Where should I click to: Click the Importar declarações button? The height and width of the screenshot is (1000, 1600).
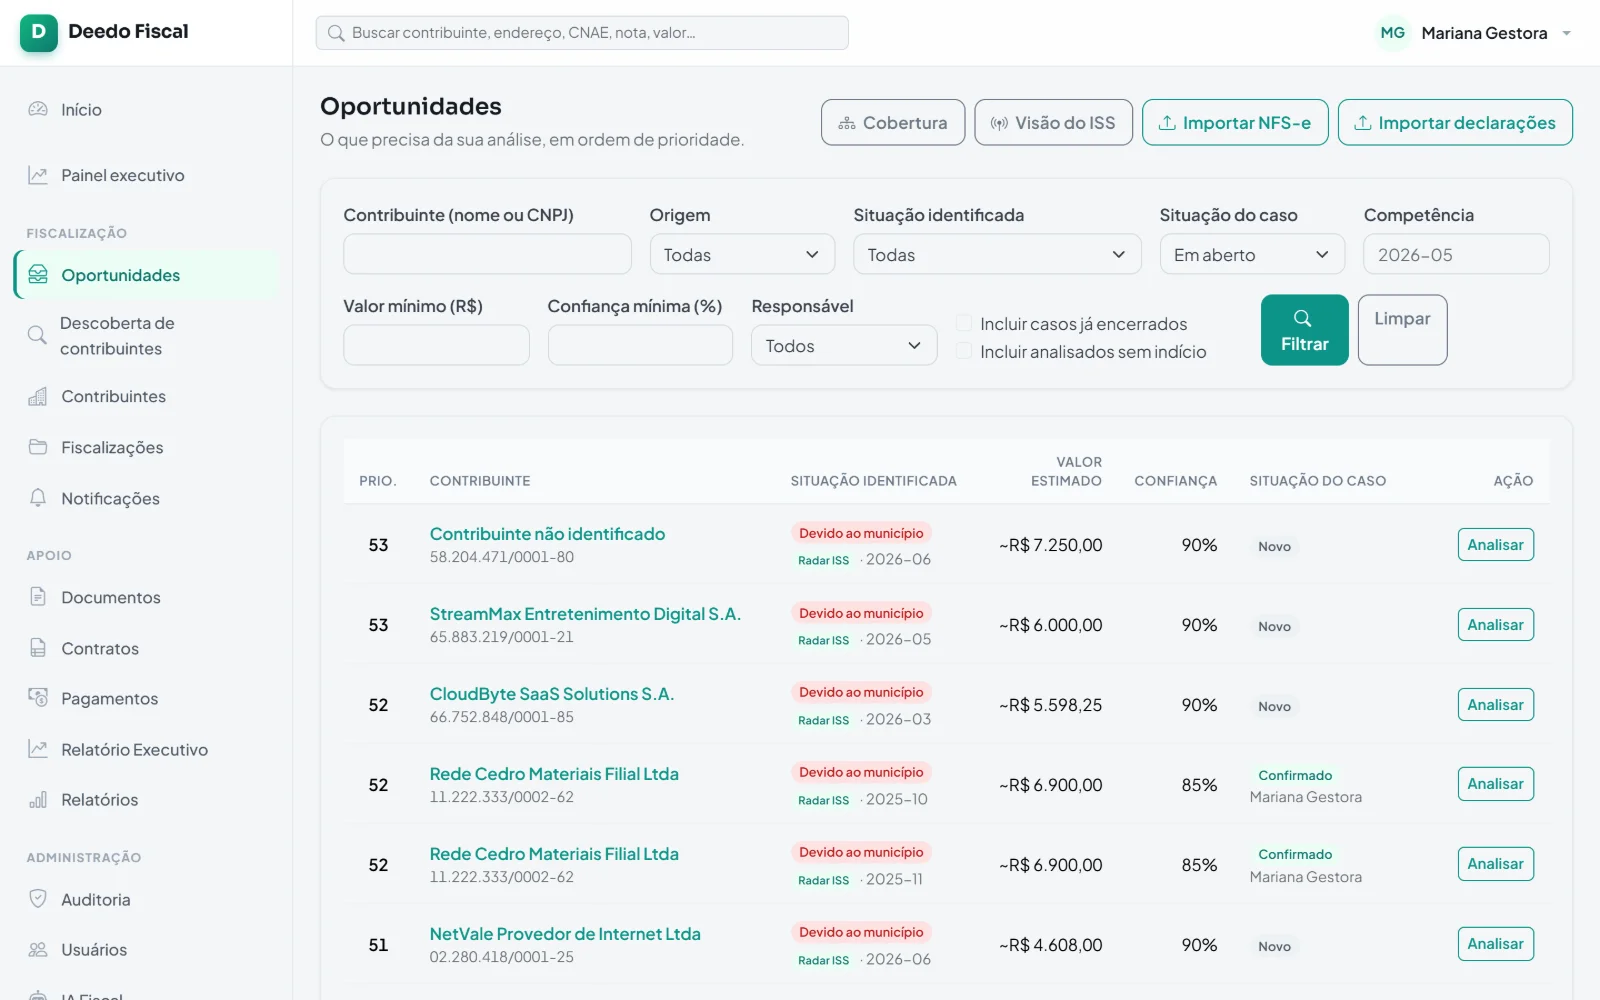click(1455, 122)
